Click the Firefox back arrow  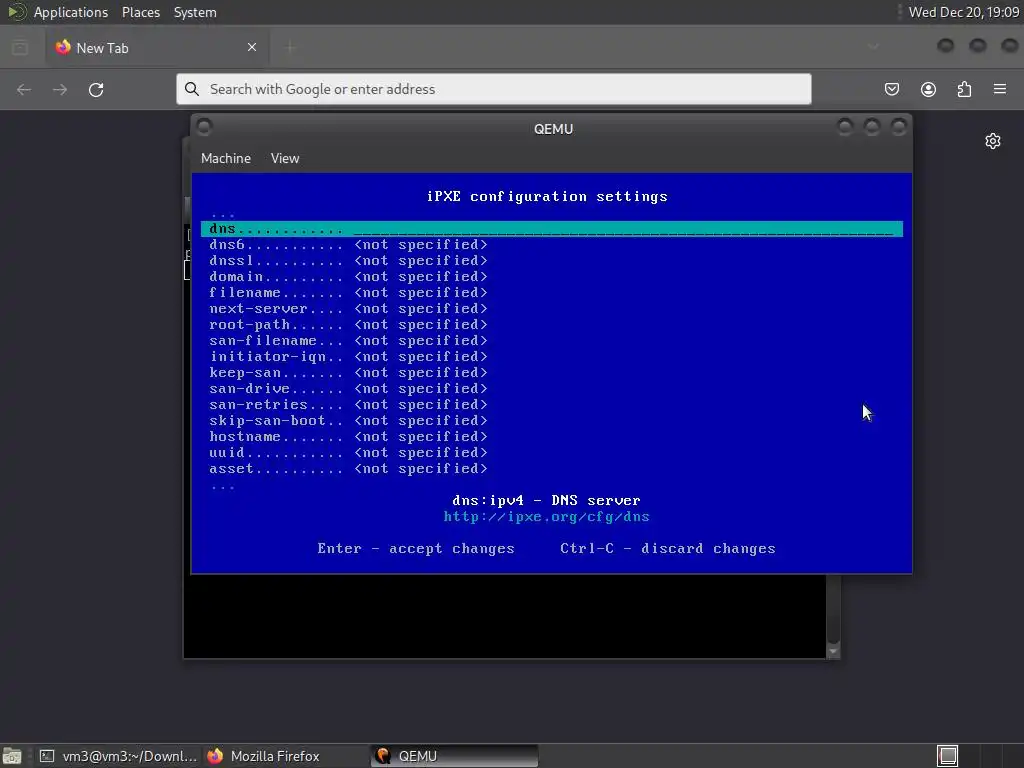tap(24, 89)
